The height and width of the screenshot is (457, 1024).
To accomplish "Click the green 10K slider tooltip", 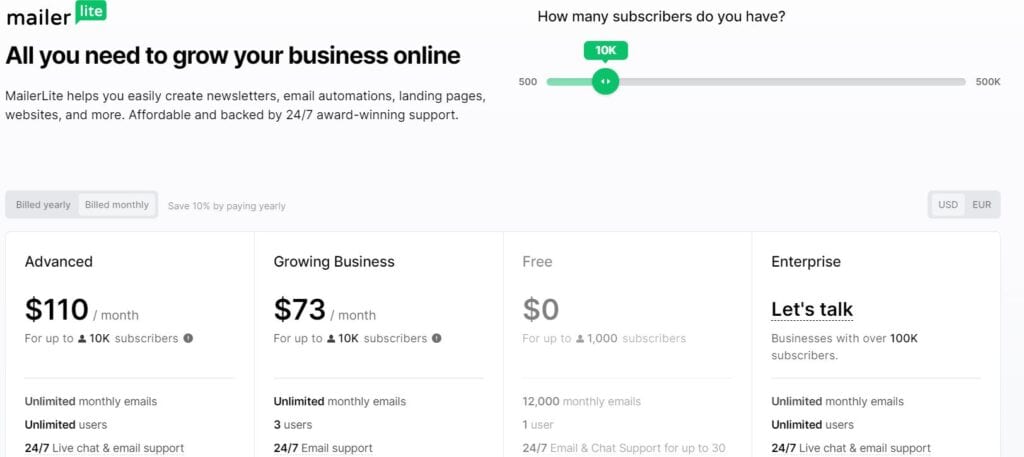I will point(605,51).
